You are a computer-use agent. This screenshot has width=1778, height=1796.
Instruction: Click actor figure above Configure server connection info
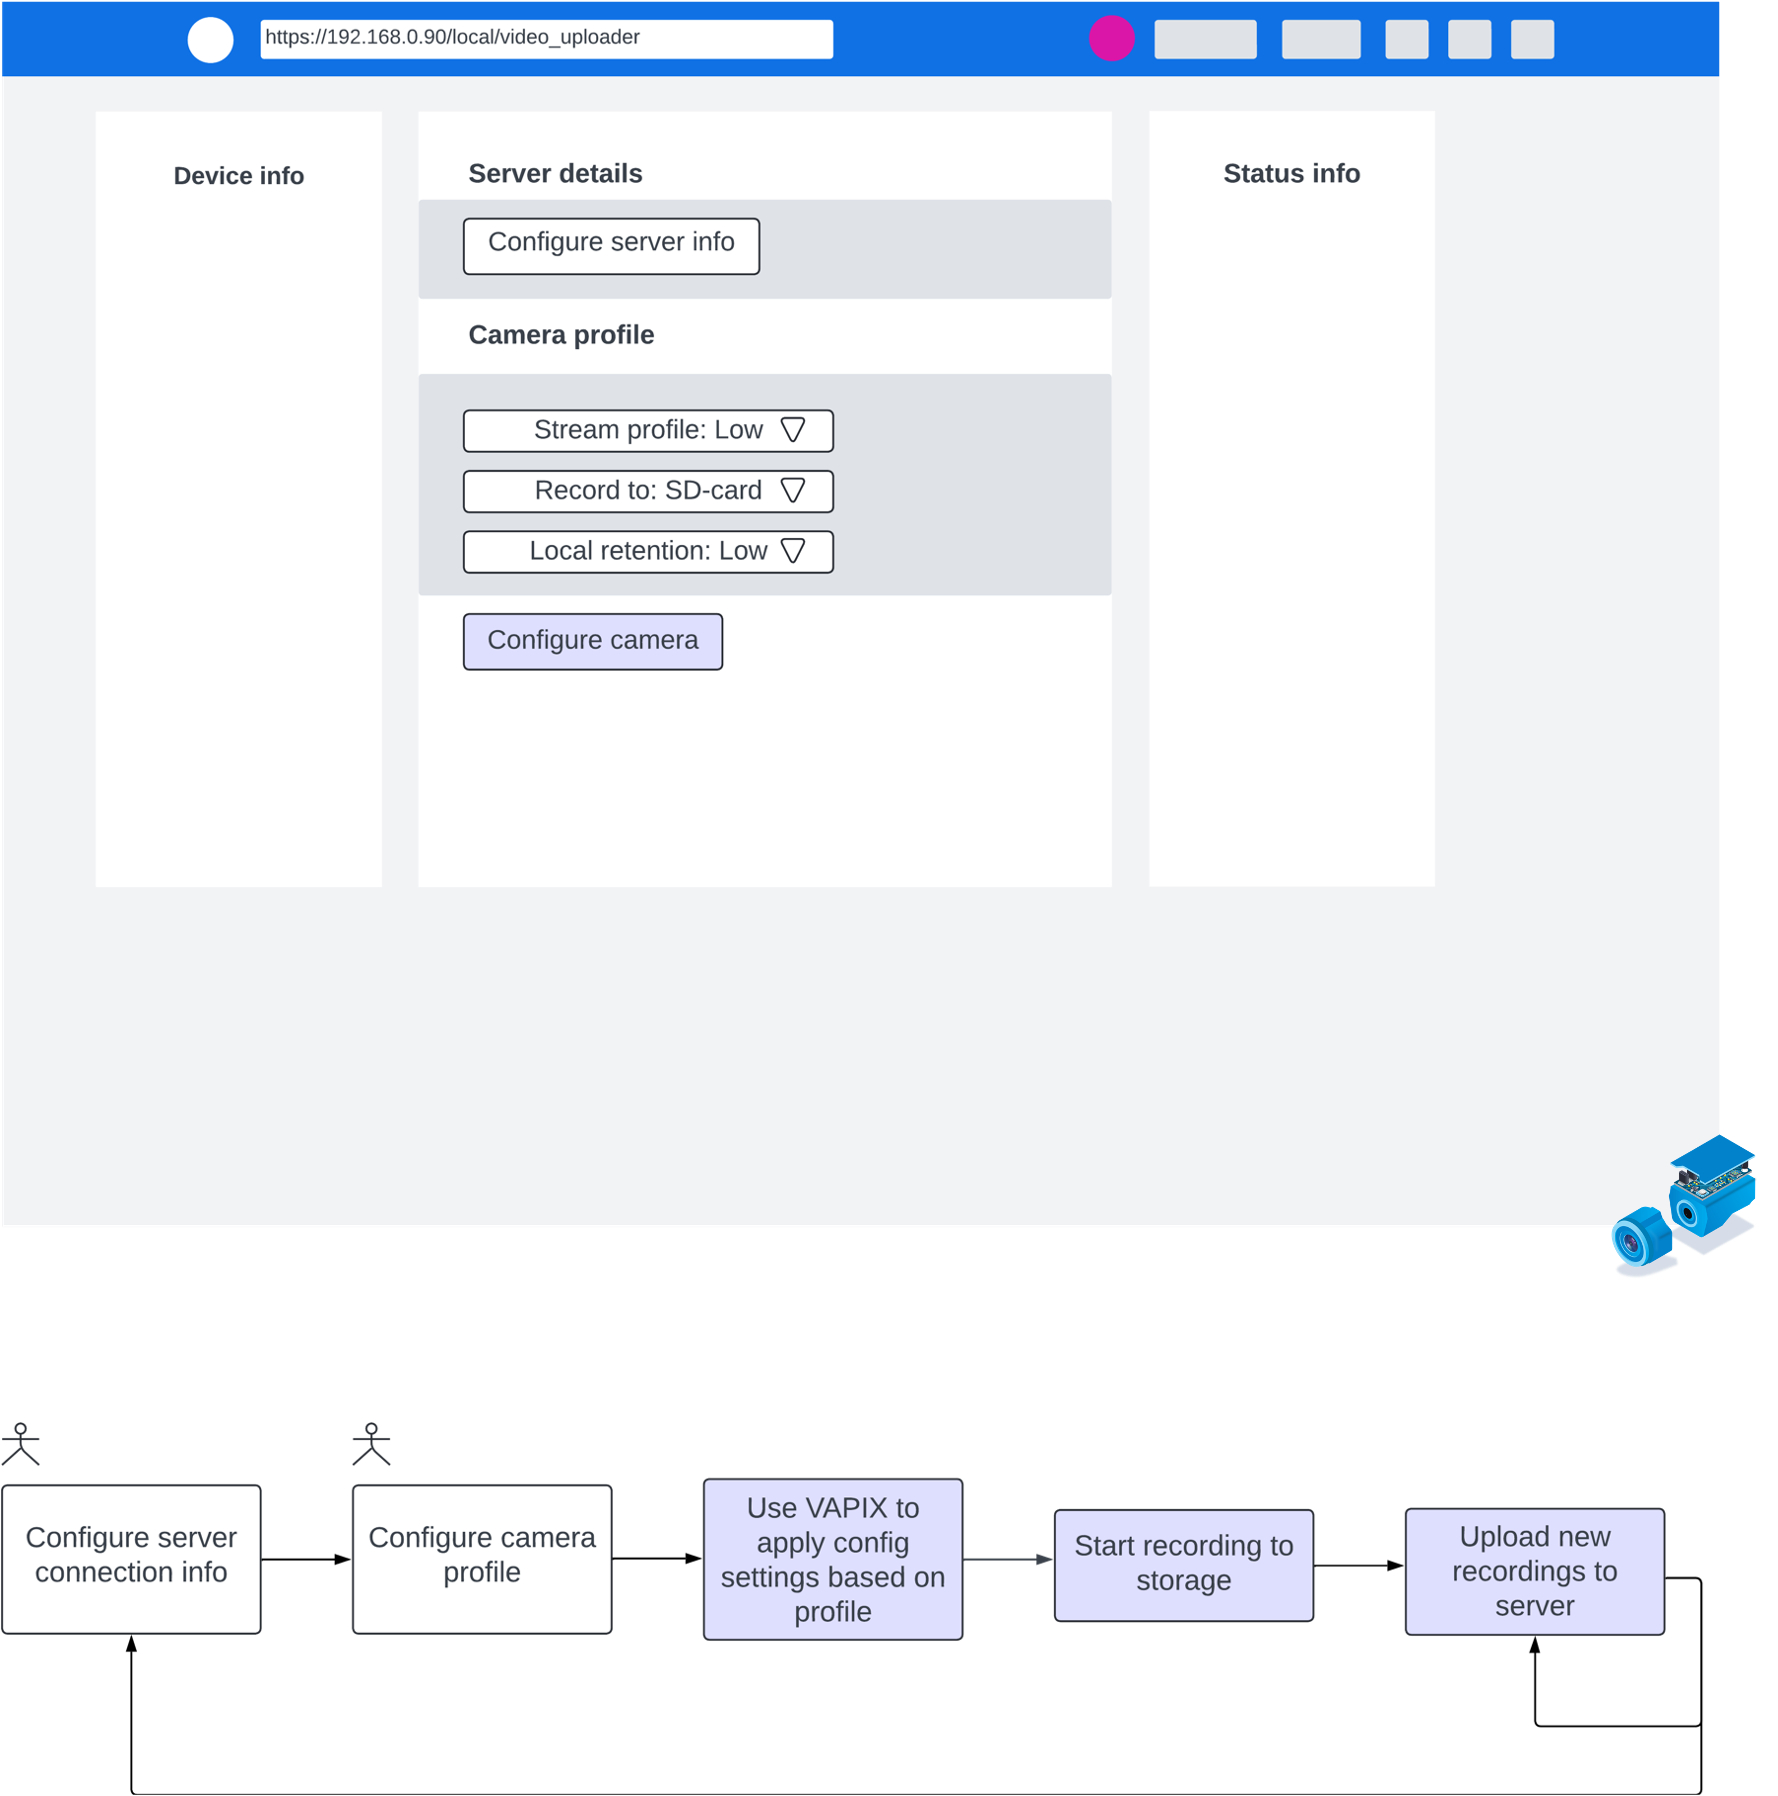[x=20, y=1444]
